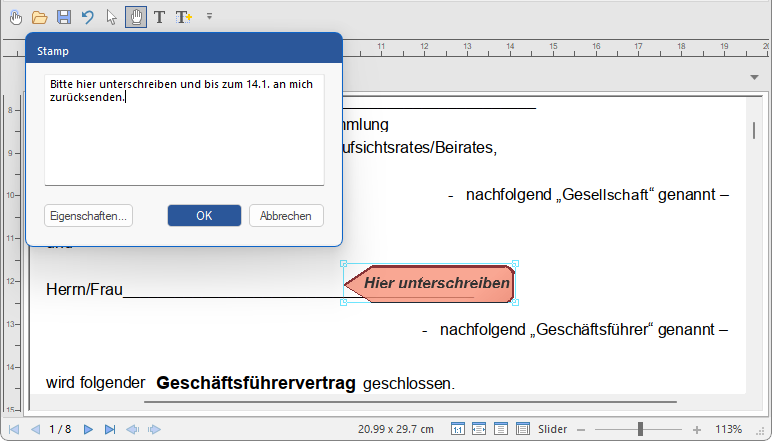Select the Hand pan tool
Image resolution: width=772 pixels, height=441 pixels.
tap(136, 17)
